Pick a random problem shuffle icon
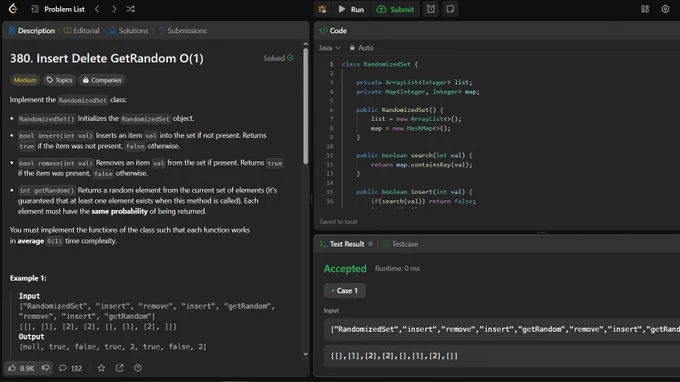This screenshot has width=680, height=382. (x=131, y=9)
